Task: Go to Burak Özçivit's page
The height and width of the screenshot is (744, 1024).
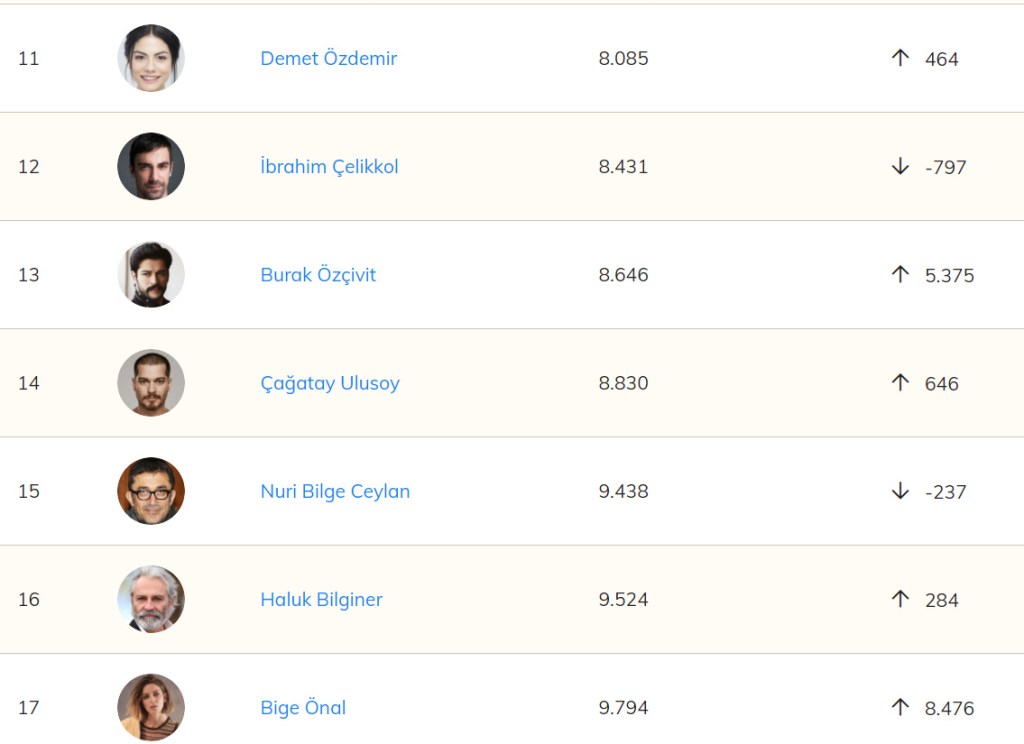Action: click(318, 275)
